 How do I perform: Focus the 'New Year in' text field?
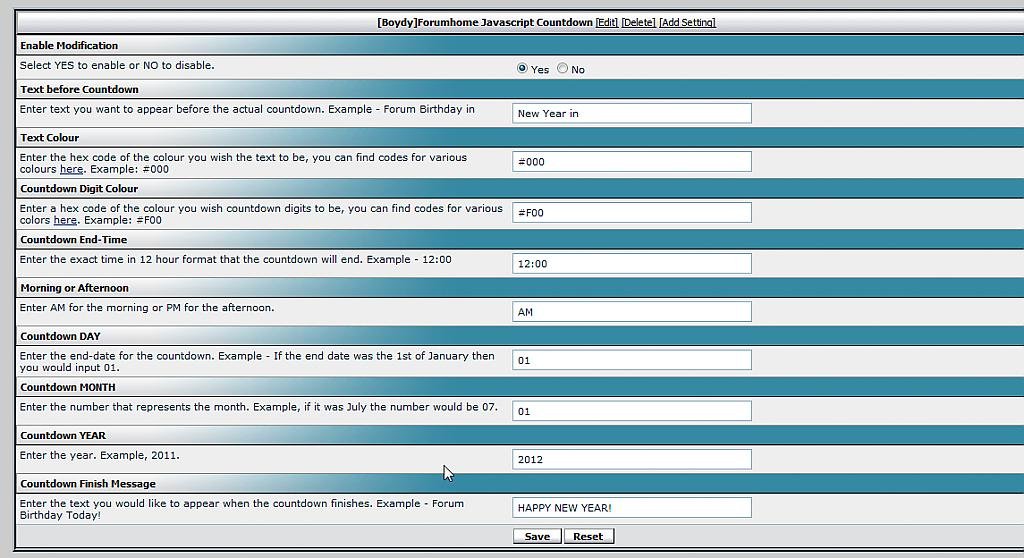pyautogui.click(x=632, y=113)
